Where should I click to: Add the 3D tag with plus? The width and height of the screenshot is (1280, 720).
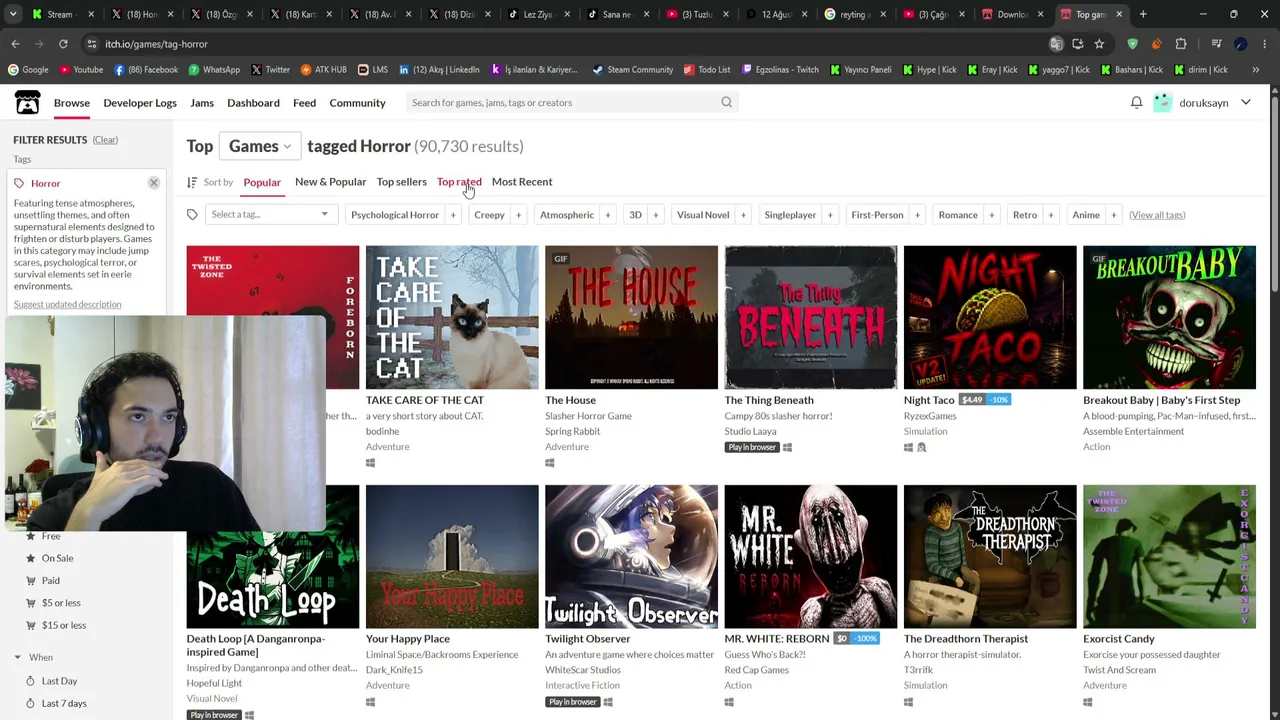(x=656, y=215)
